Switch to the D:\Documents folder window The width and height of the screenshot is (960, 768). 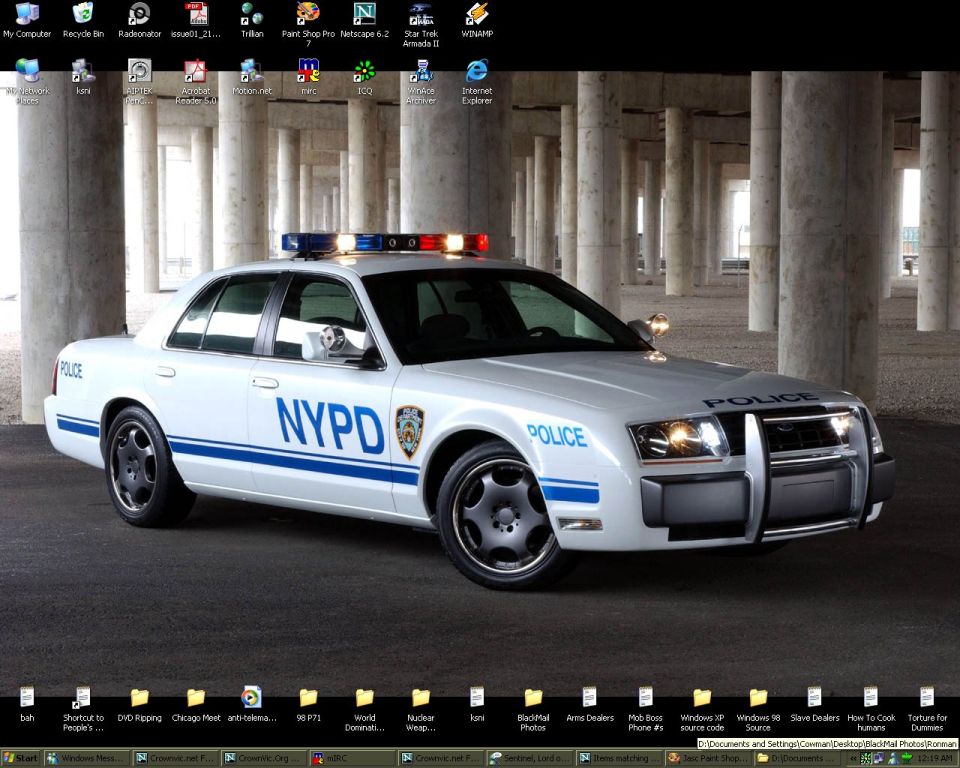(x=797, y=758)
